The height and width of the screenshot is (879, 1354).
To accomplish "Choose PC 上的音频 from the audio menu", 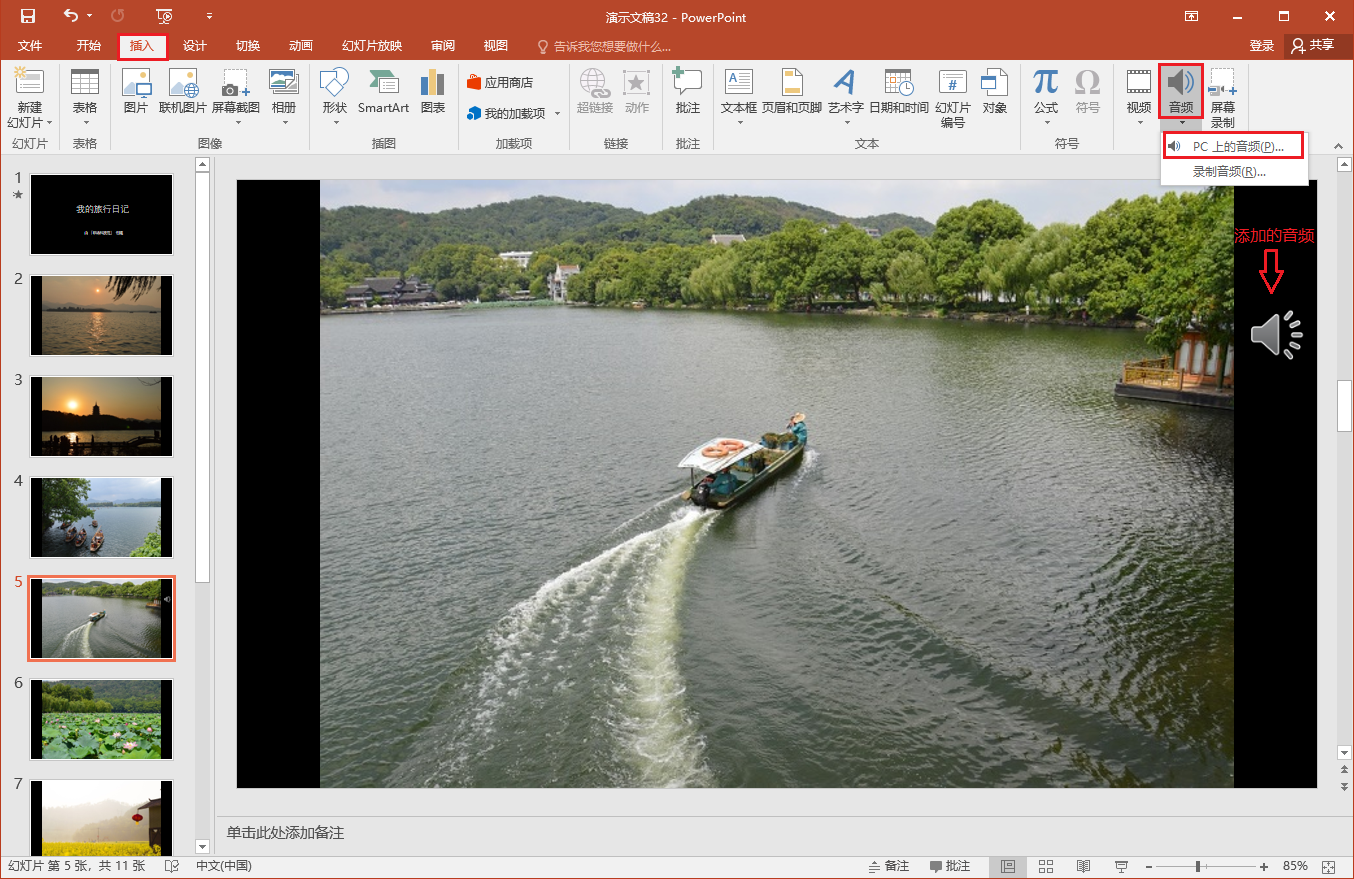I will 1234,147.
